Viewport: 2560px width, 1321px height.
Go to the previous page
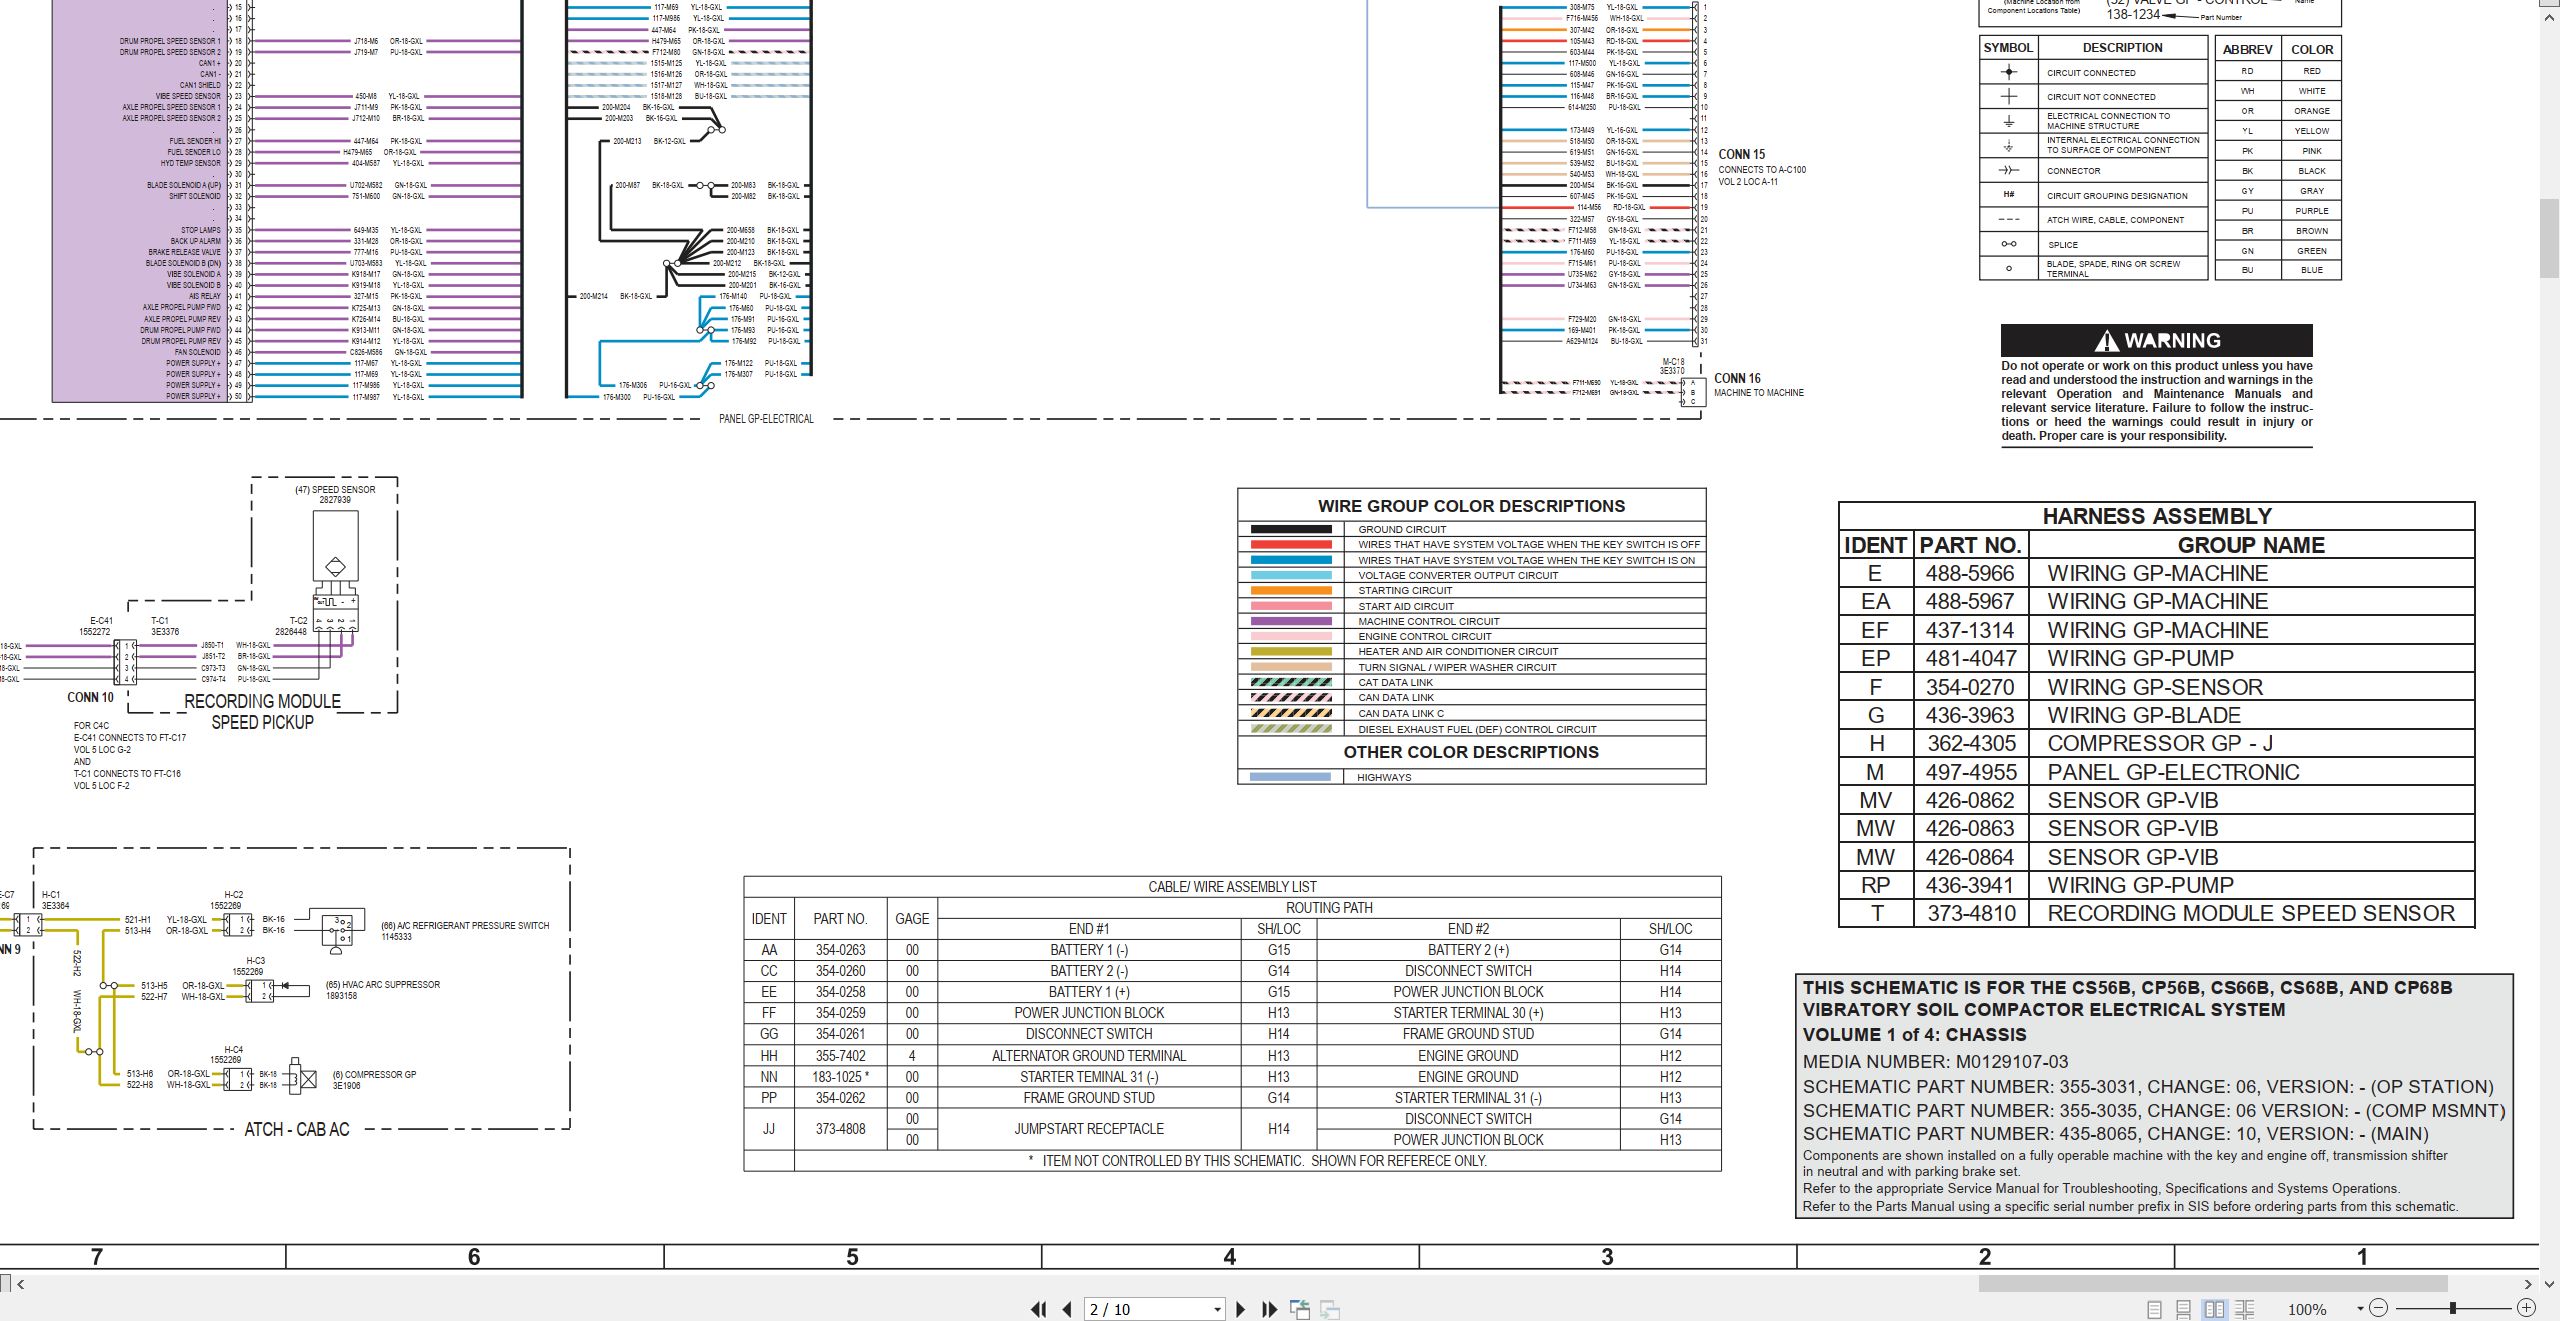(1067, 1309)
